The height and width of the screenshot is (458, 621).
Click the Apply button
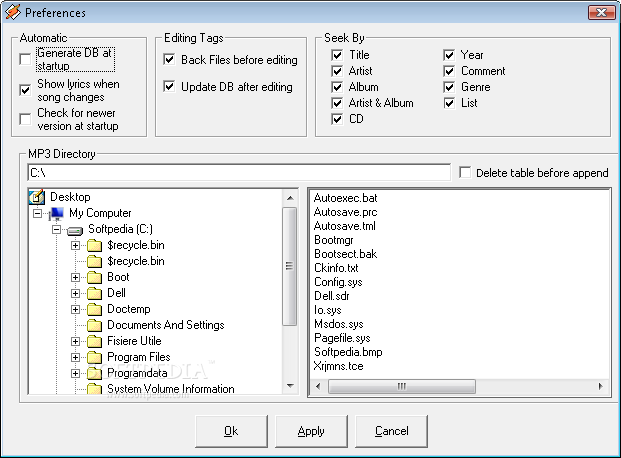pyautogui.click(x=311, y=431)
